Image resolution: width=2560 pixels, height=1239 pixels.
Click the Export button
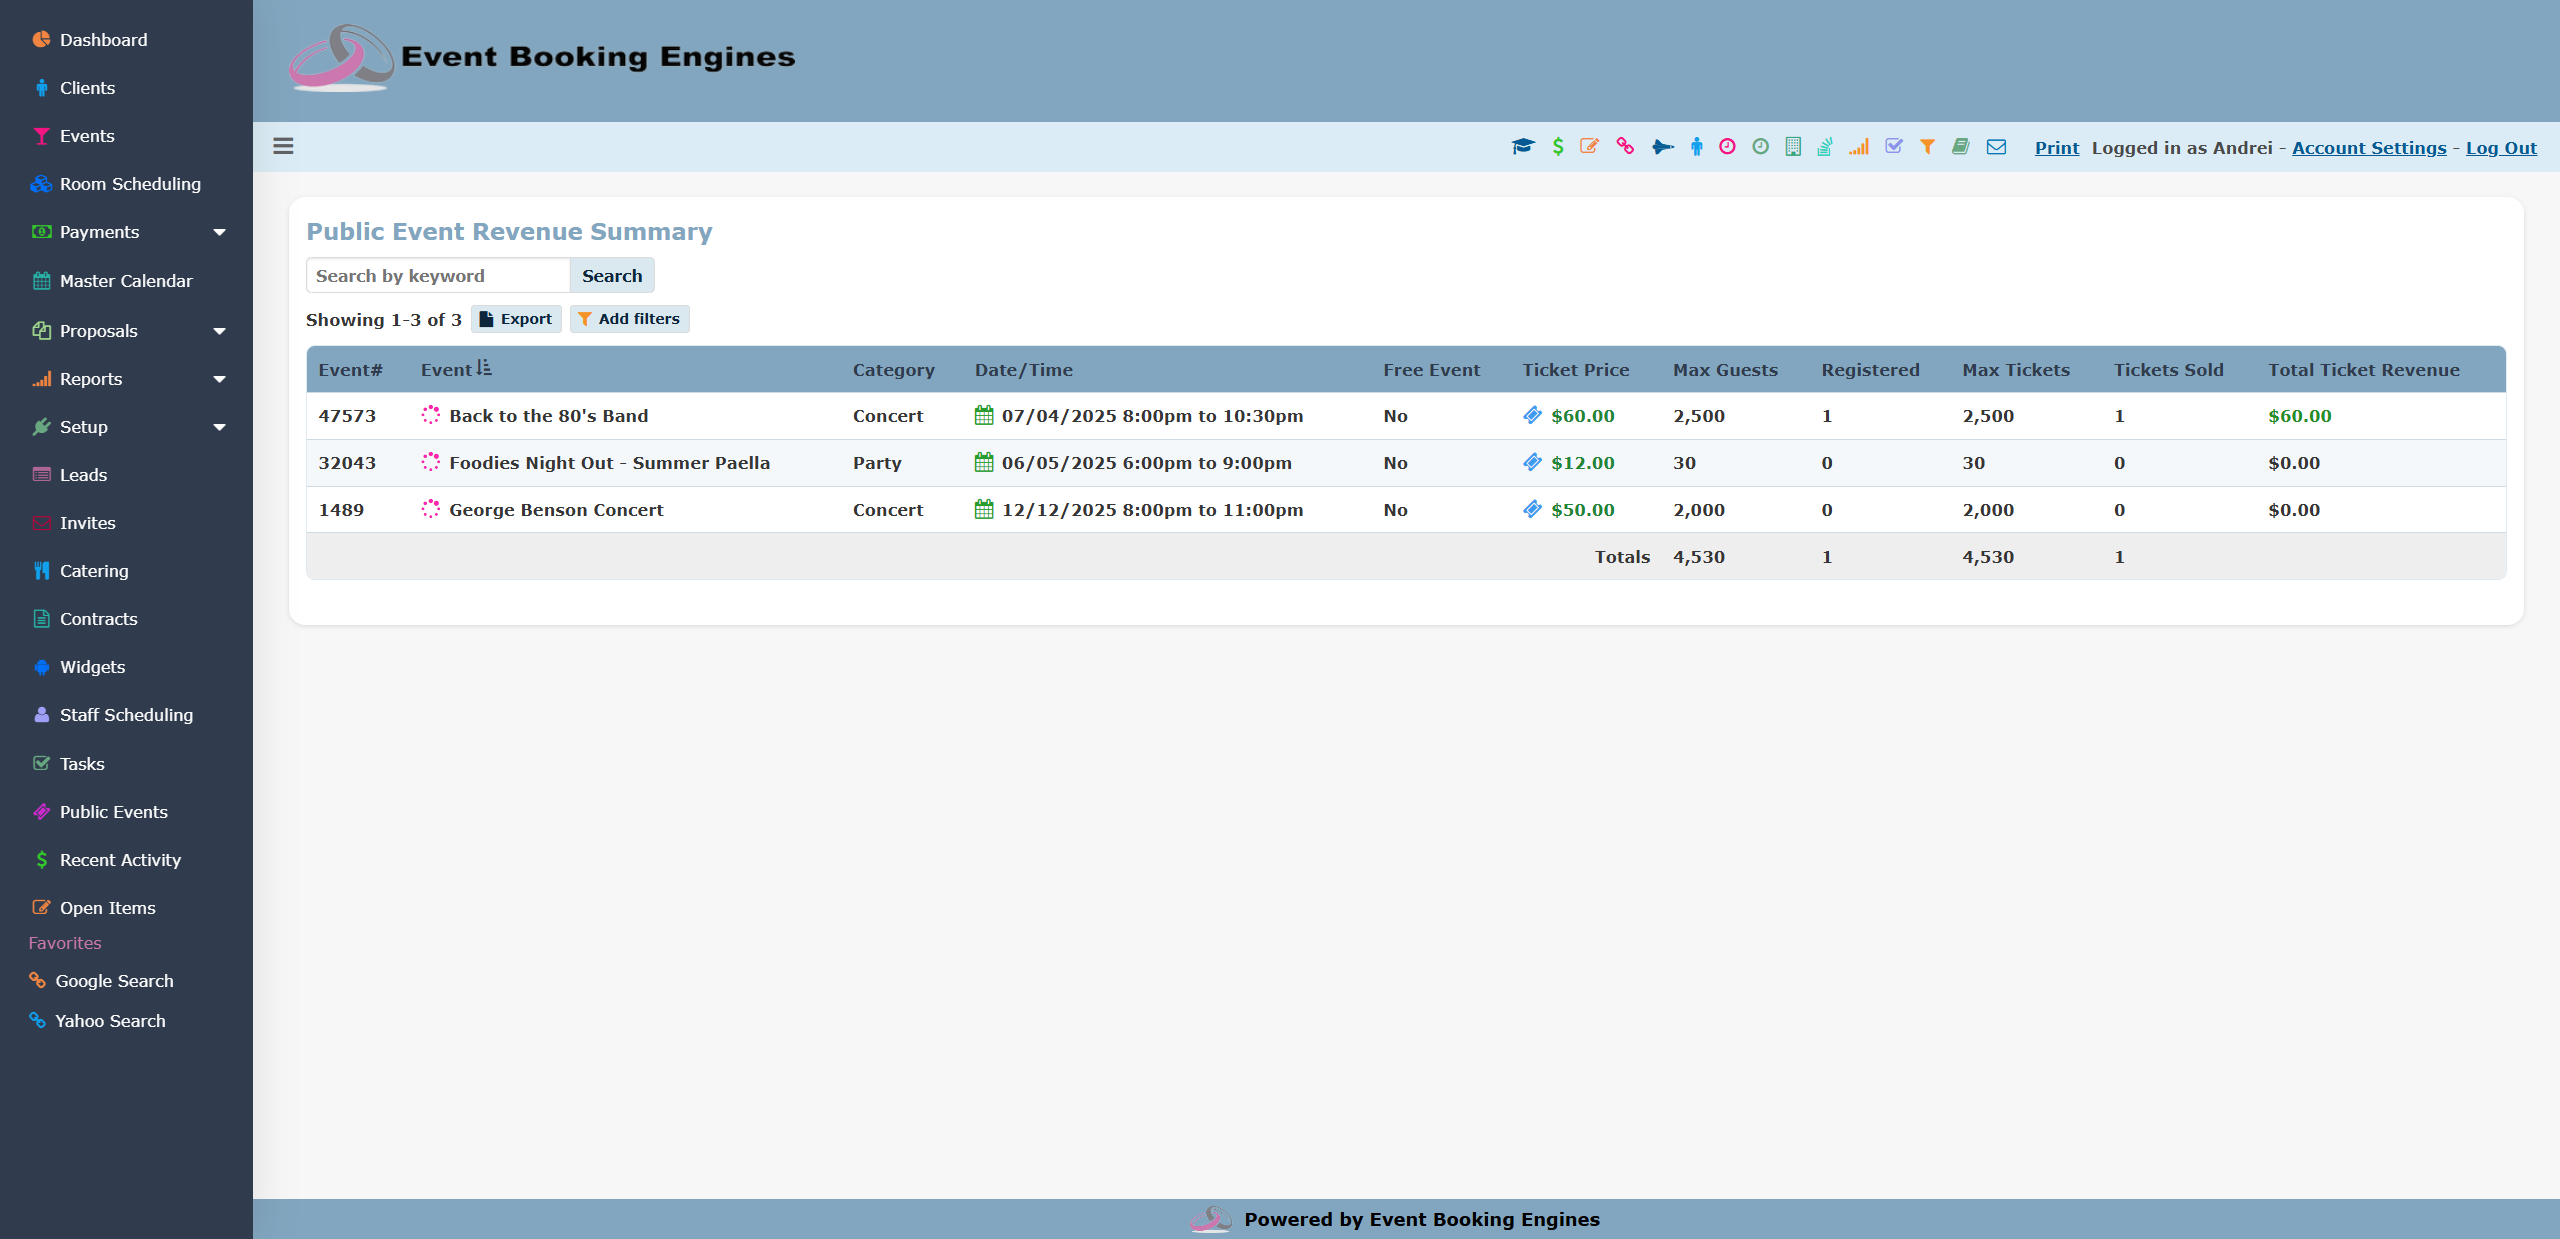516,319
